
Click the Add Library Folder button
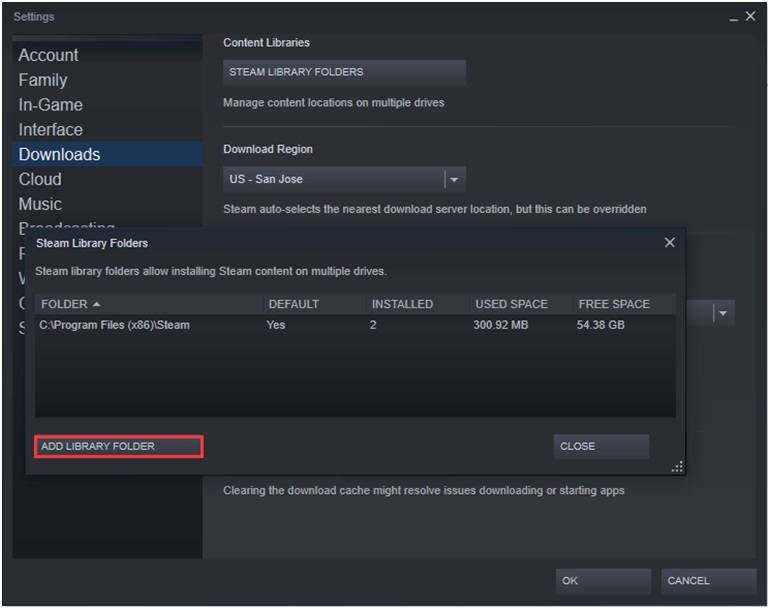[118, 446]
